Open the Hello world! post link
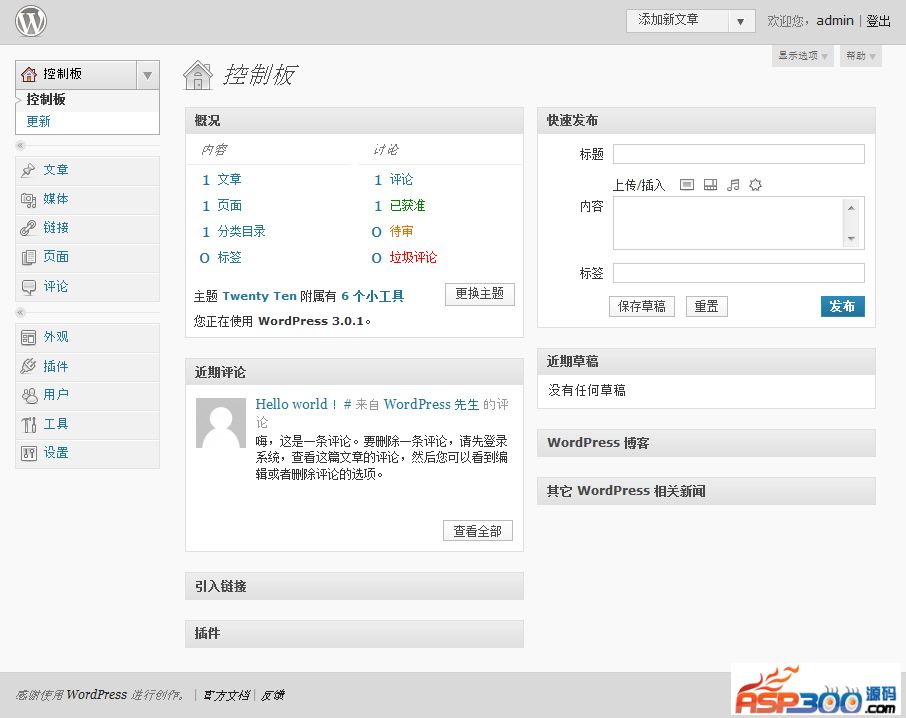Viewport: 906px width, 718px height. 296,404
